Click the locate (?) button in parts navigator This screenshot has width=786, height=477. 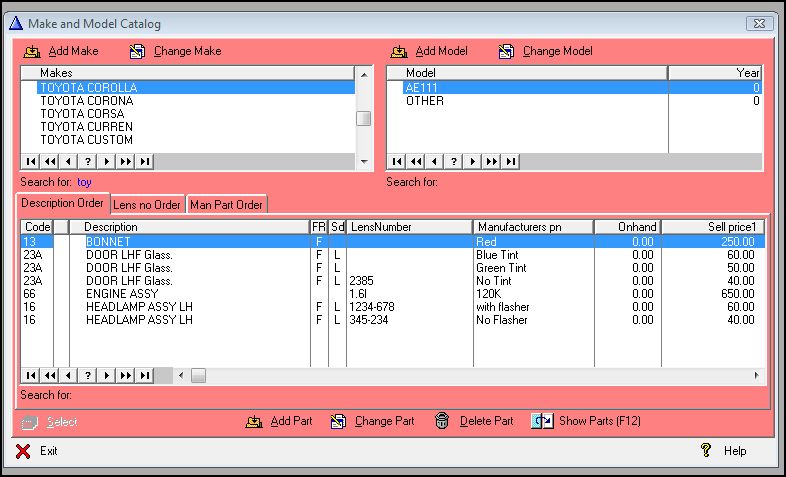[88, 375]
